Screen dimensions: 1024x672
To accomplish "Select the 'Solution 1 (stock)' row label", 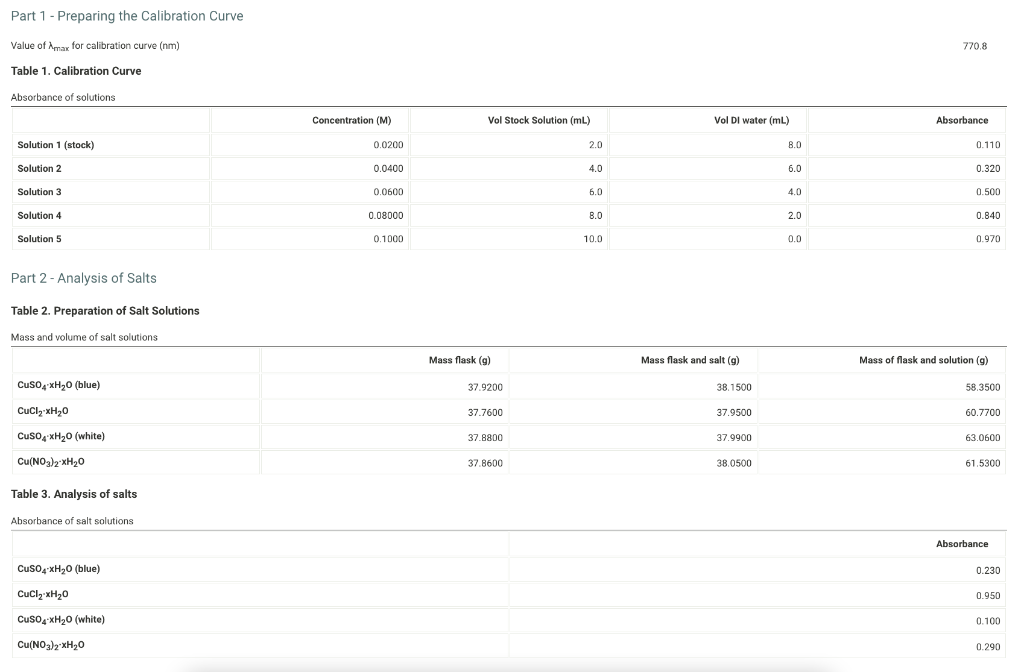I will (x=56, y=145).
